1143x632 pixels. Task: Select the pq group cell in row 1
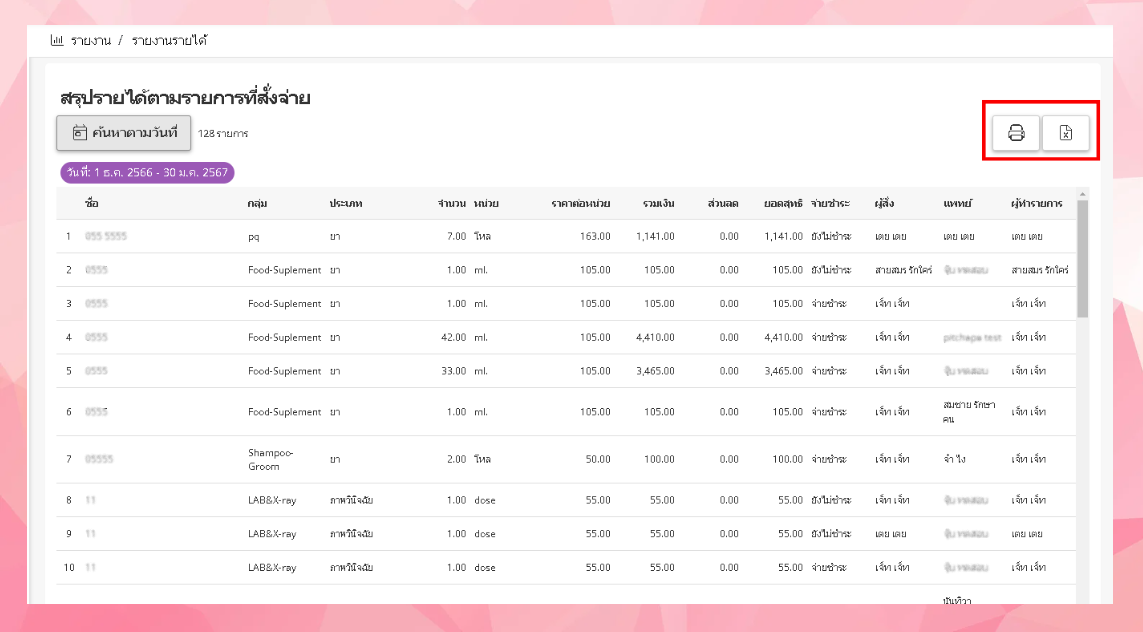coord(254,237)
